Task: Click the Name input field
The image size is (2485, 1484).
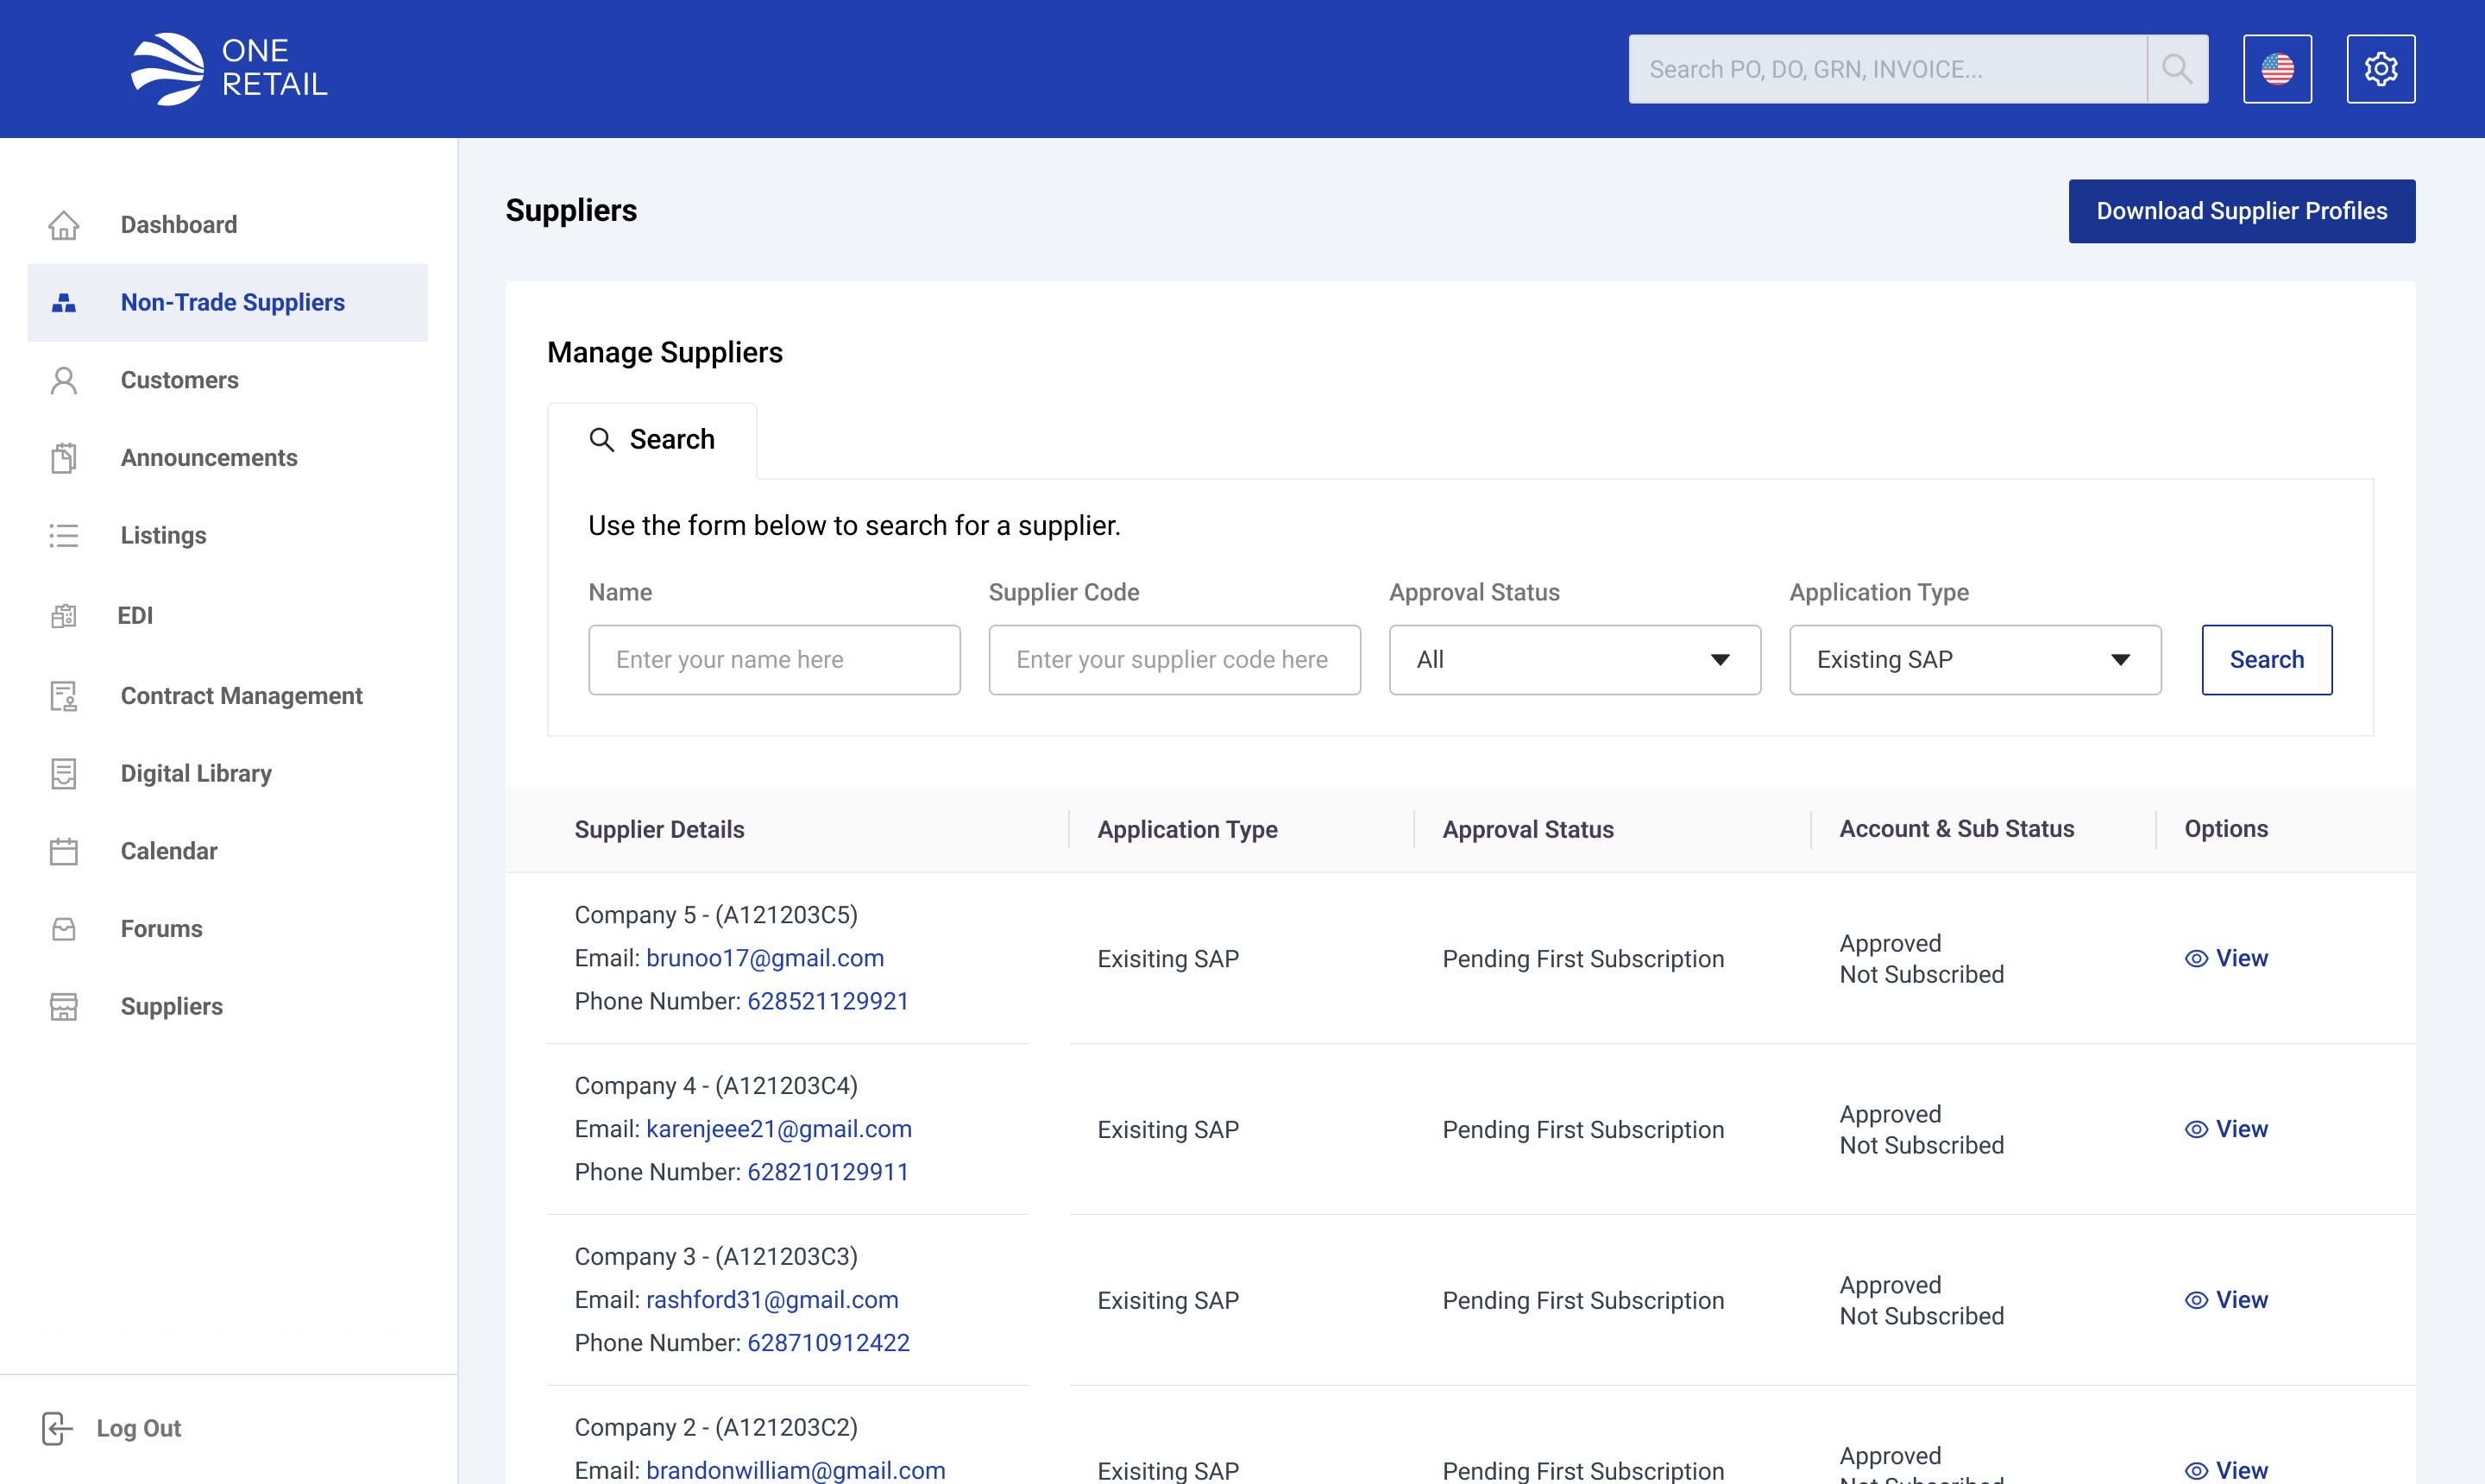Action: (773, 659)
